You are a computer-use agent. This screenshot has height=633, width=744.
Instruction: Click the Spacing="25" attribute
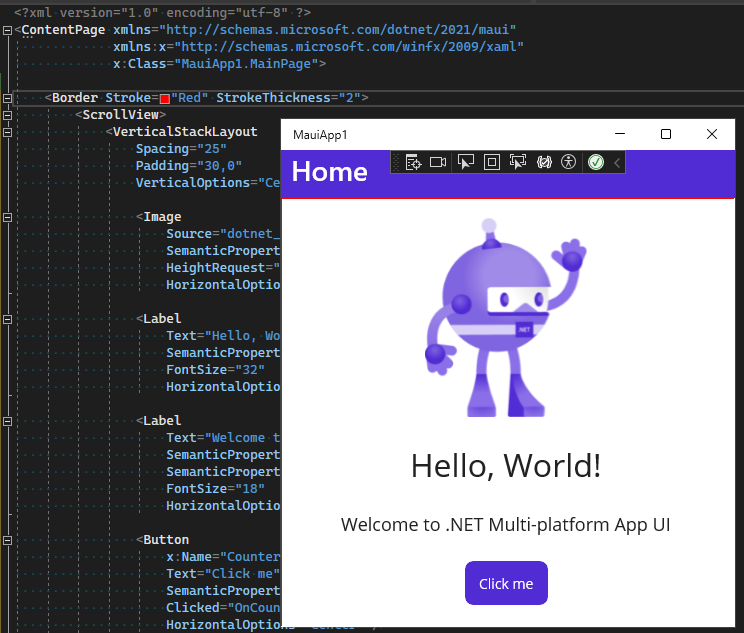coord(181,149)
